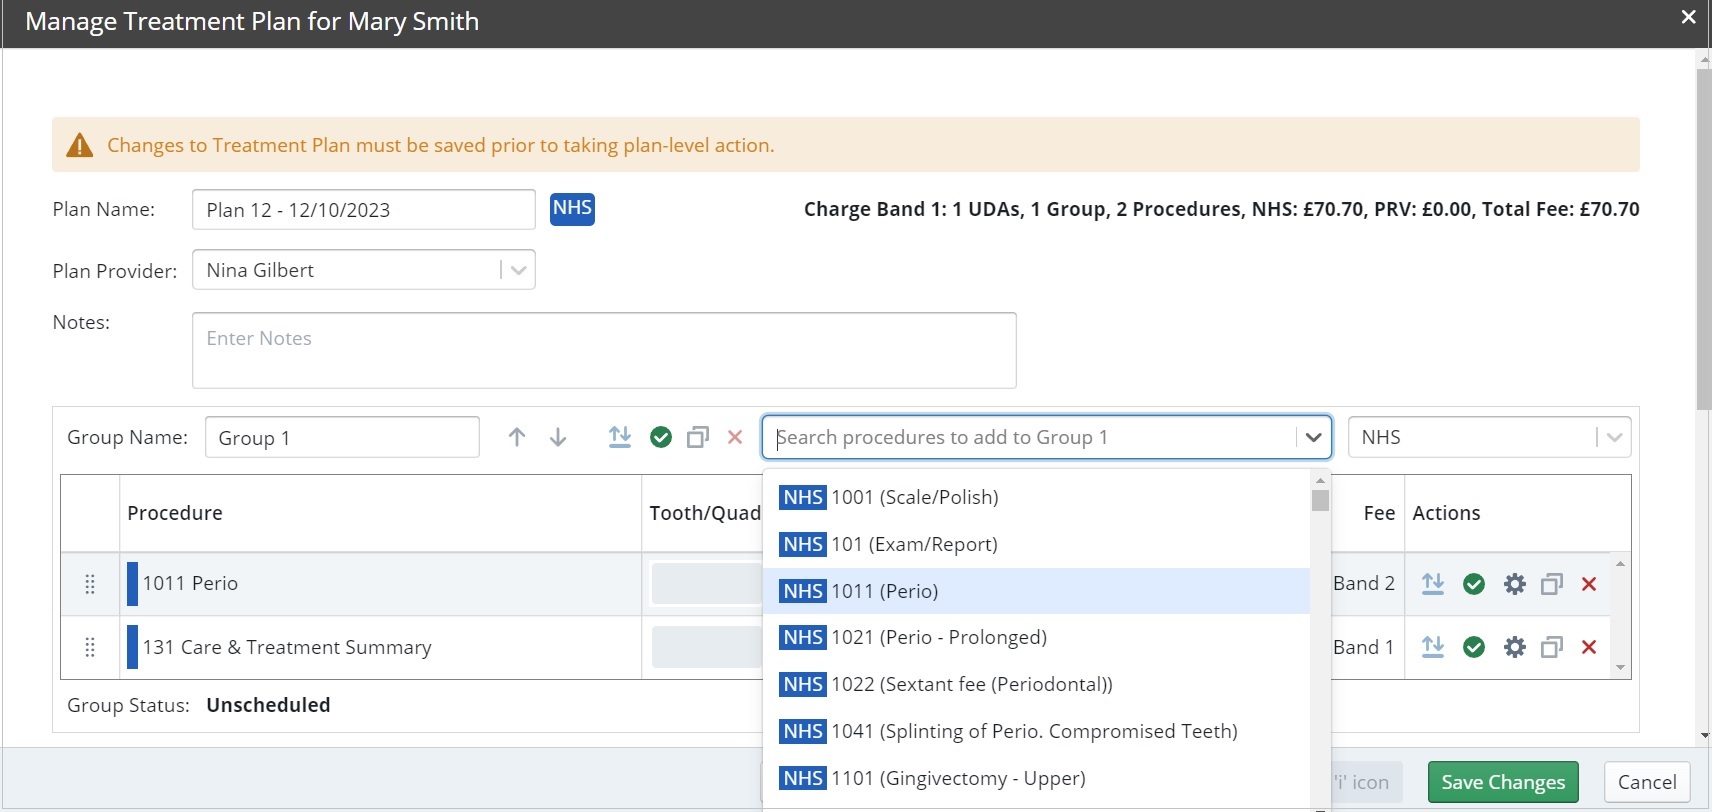This screenshot has height=812, width=1712.
Task: Click the Cancel button
Action: click(x=1647, y=782)
